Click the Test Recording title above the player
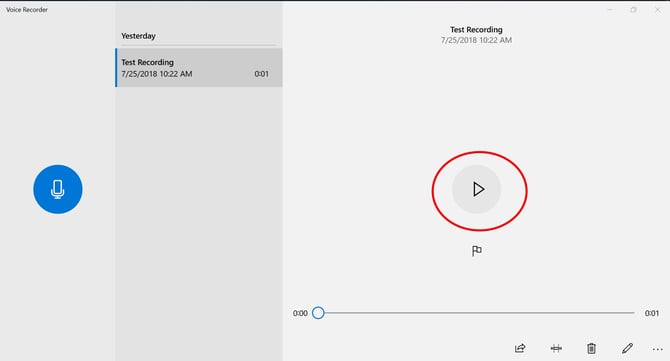This screenshot has height=361, width=670. point(476,29)
